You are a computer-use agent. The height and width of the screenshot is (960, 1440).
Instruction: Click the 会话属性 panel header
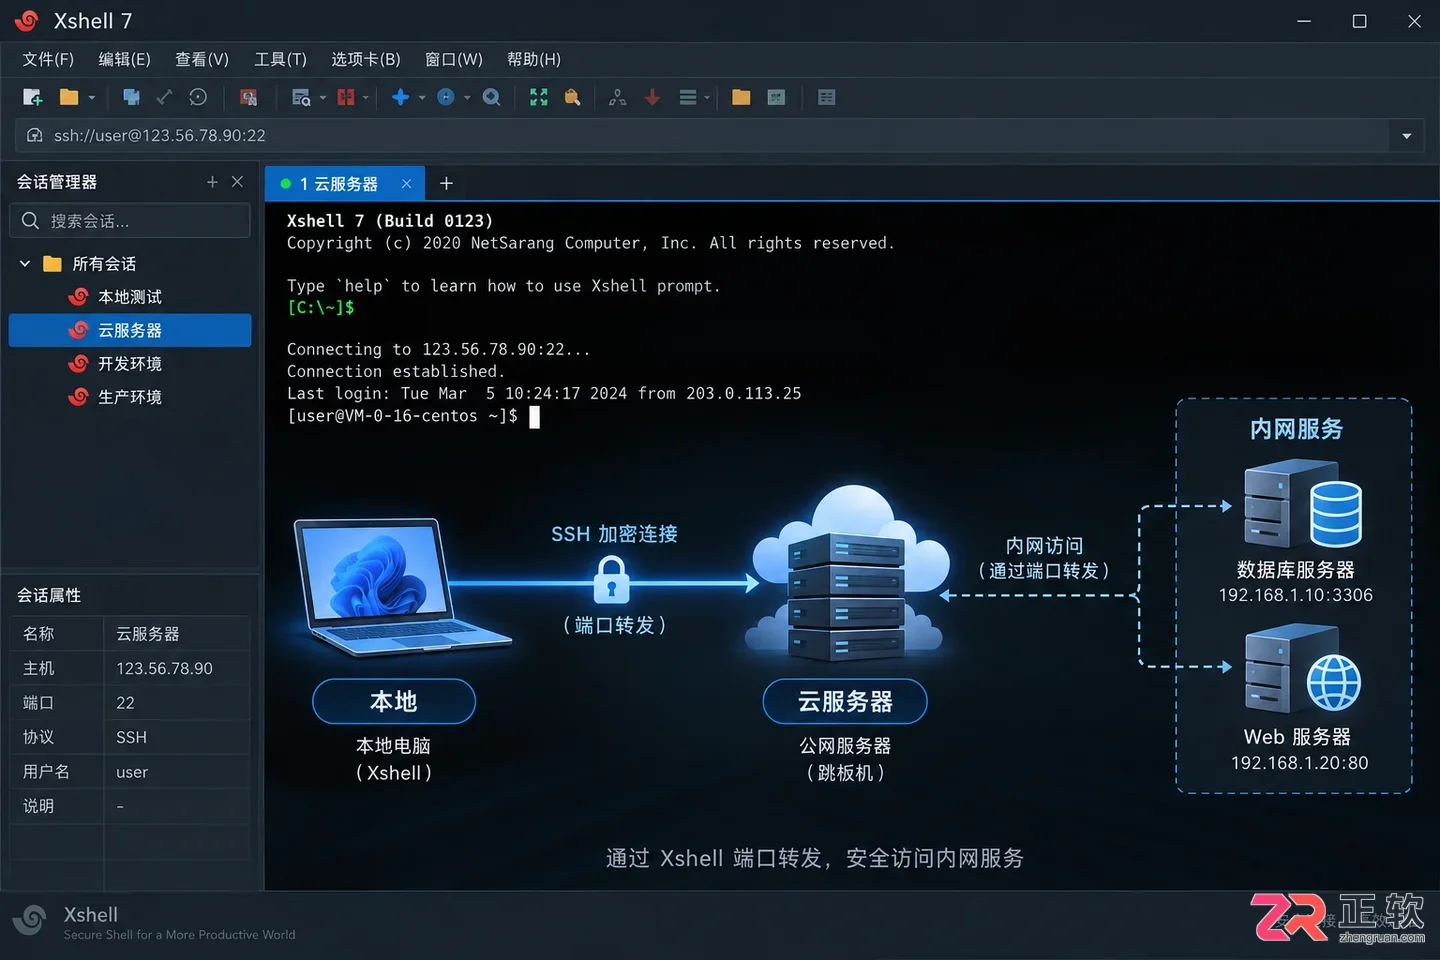49,595
